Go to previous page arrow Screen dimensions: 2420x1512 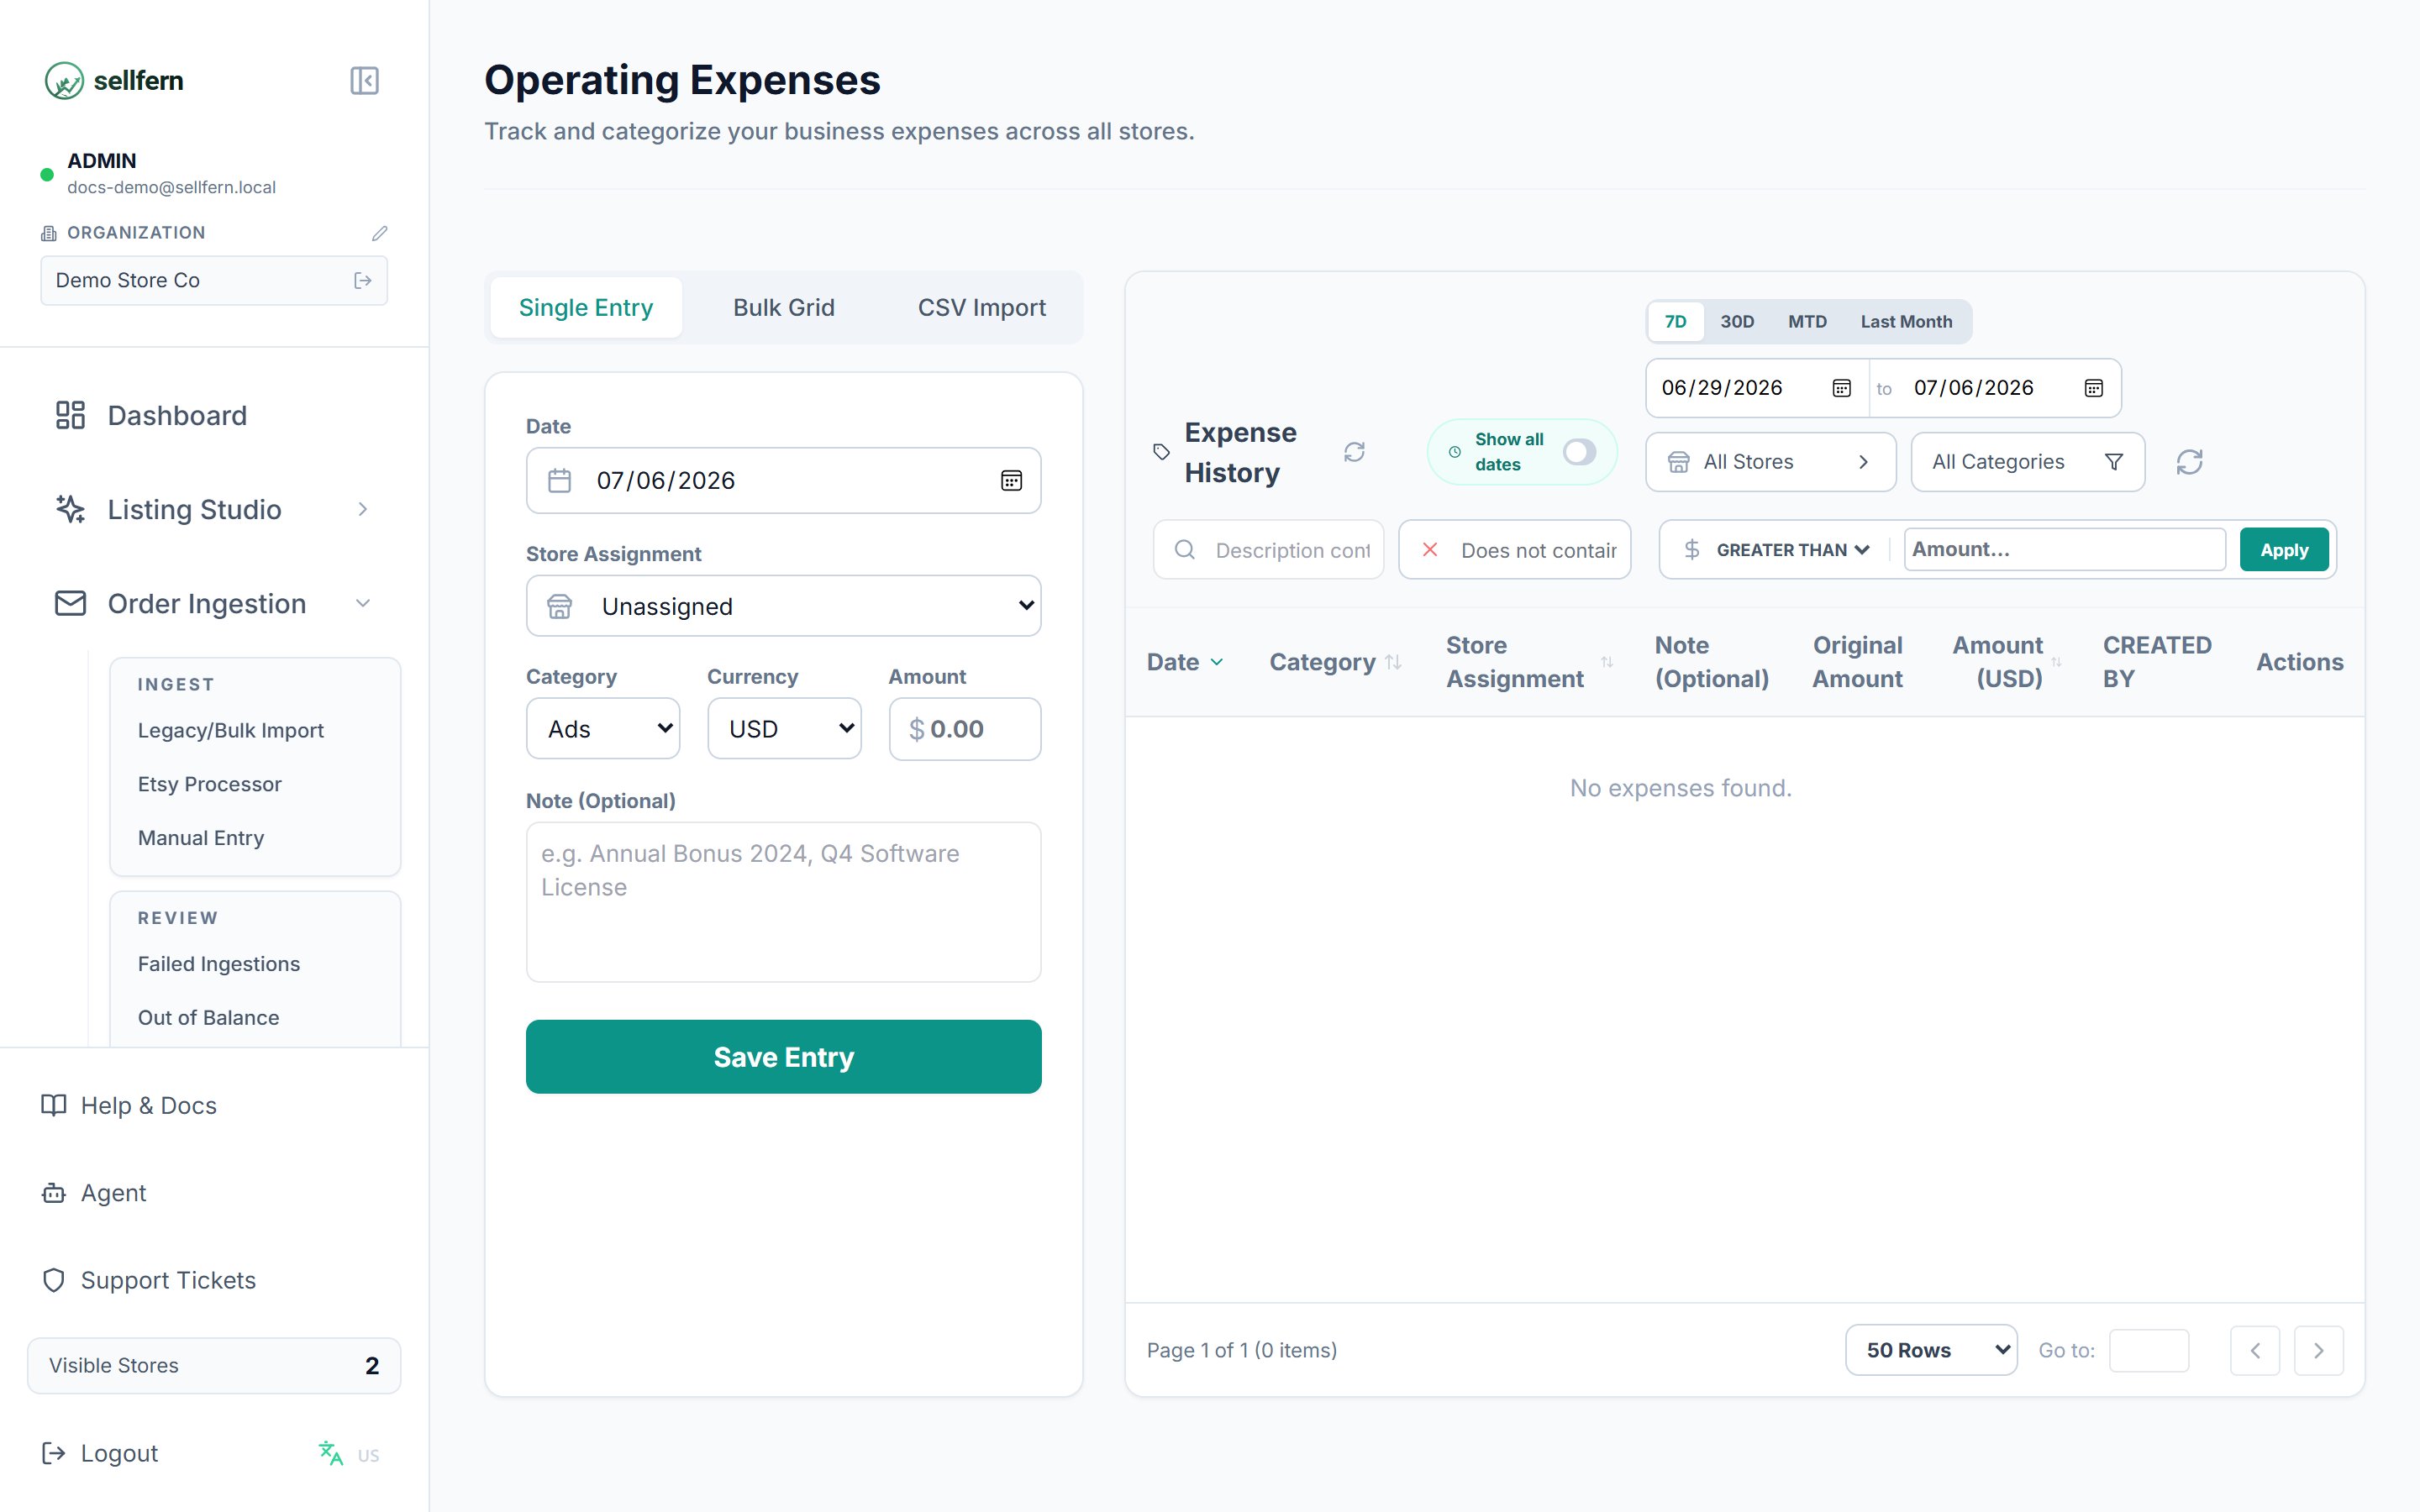pyautogui.click(x=2254, y=1351)
